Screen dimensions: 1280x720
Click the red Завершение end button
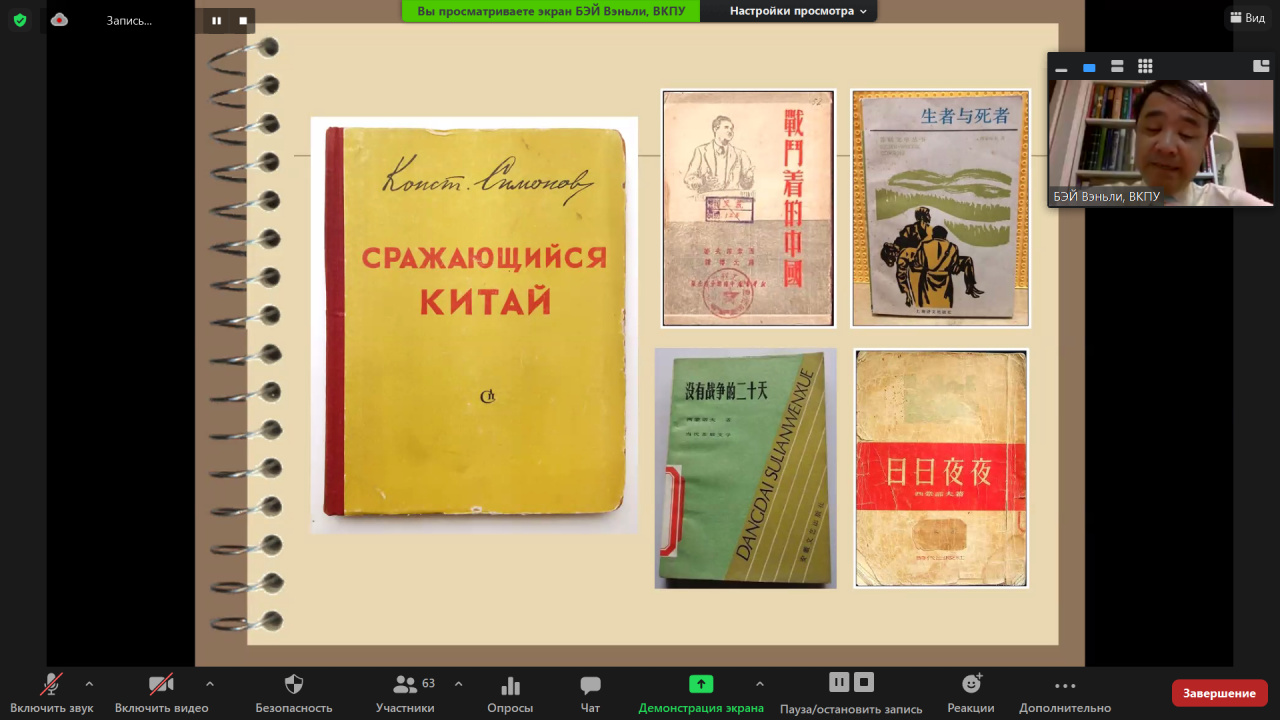click(1219, 693)
